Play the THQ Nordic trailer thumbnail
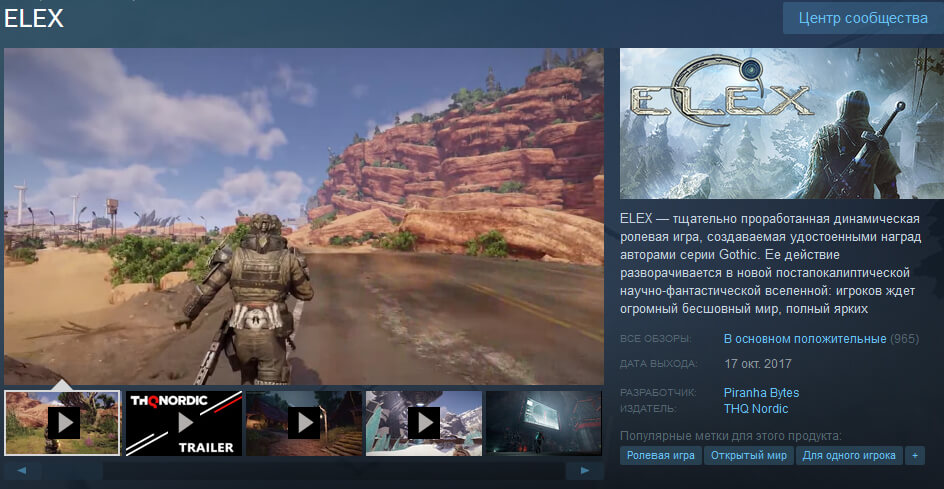The image size is (944, 489). pos(184,423)
